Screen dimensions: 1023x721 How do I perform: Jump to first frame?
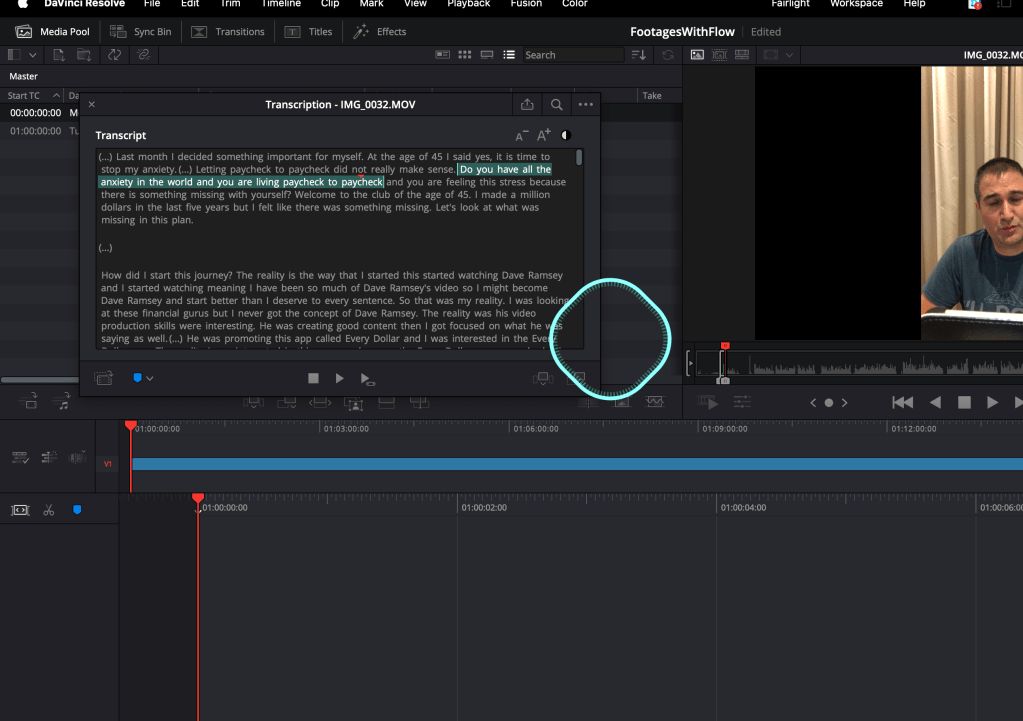click(x=902, y=403)
